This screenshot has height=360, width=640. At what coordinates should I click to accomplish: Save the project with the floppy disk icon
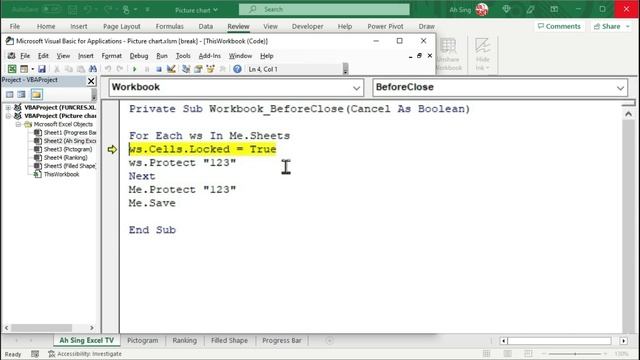click(x=42, y=69)
